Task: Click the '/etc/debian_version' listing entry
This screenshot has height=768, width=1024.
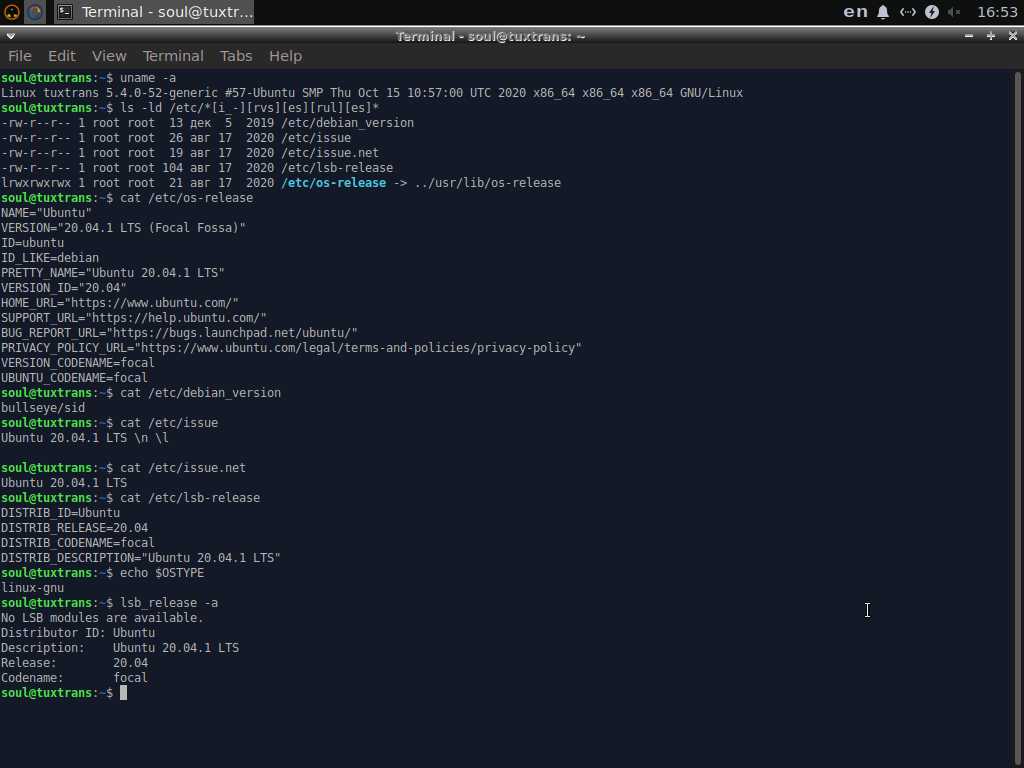Action: (x=347, y=123)
